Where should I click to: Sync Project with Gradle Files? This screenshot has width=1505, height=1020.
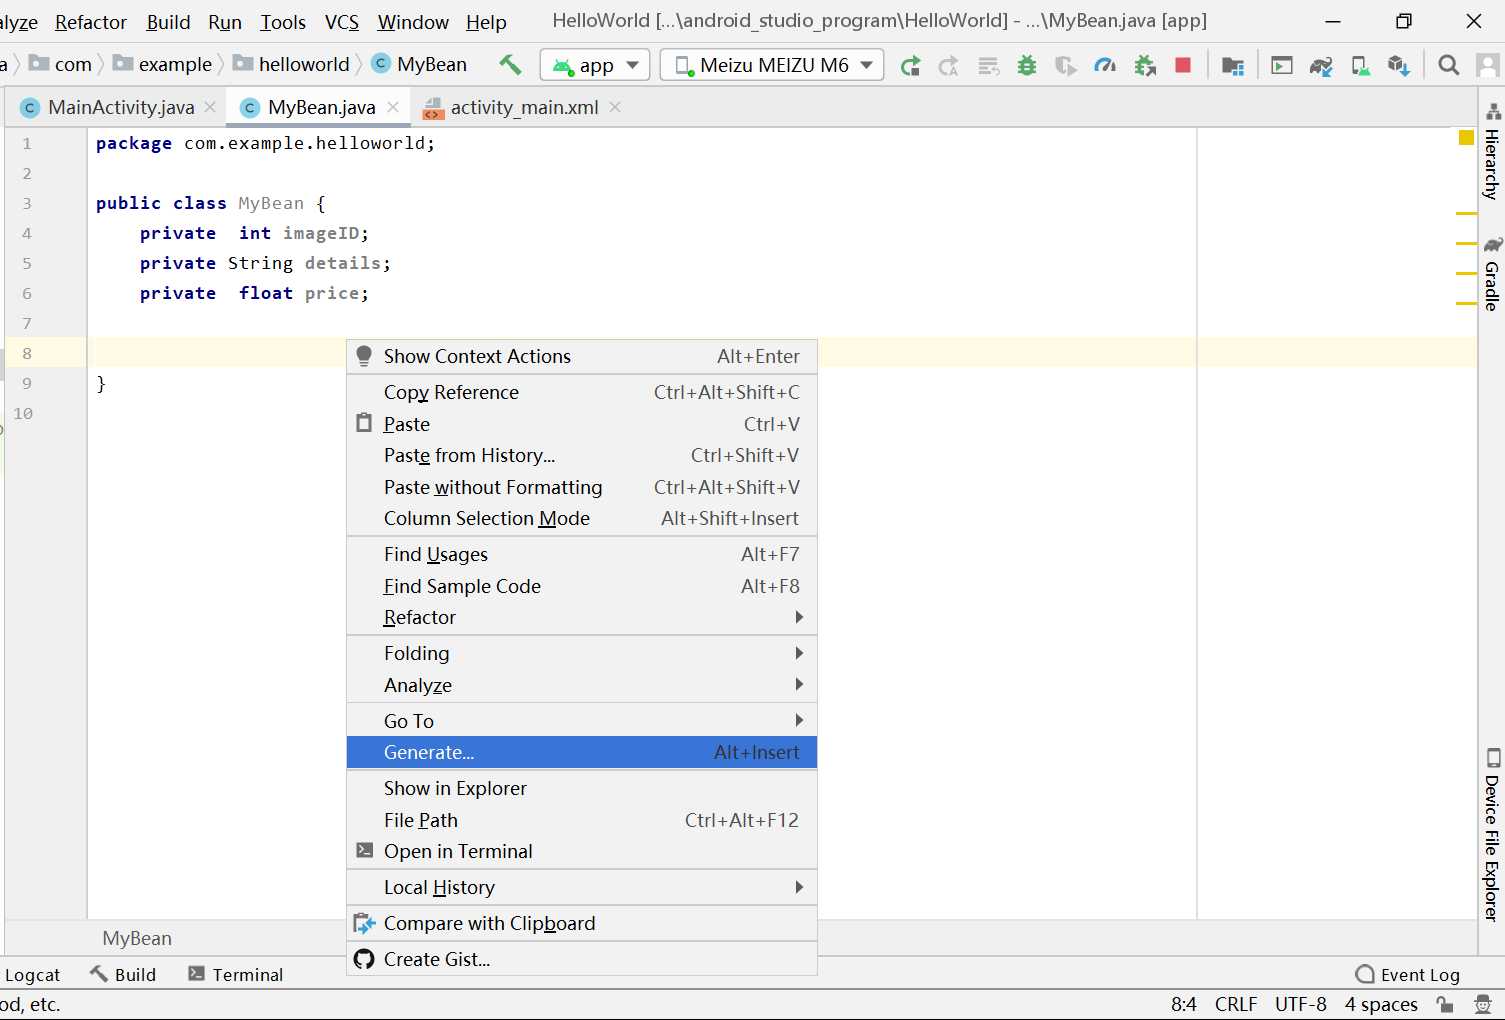[x=1321, y=66]
